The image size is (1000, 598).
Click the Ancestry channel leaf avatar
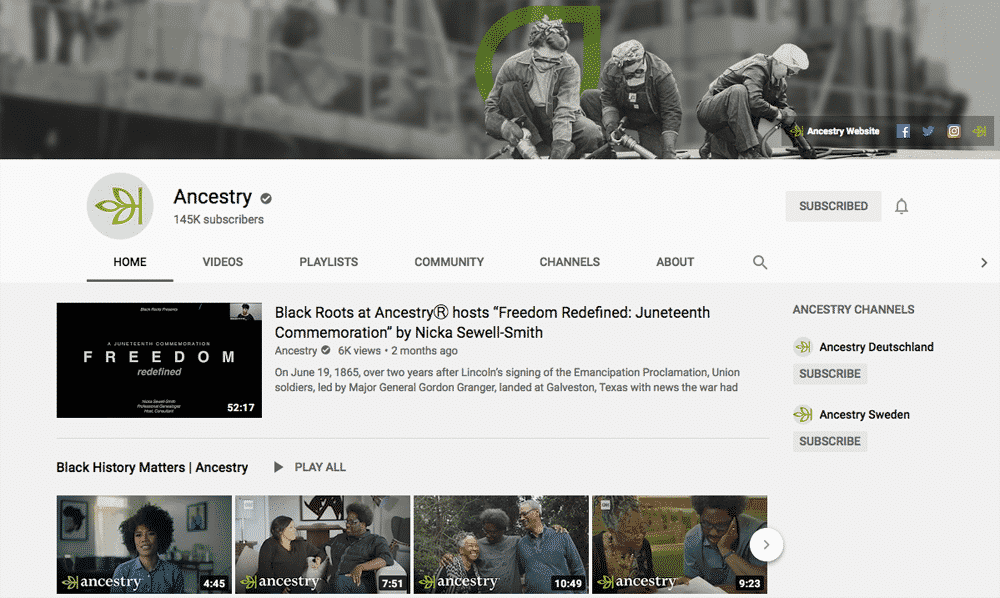120,206
